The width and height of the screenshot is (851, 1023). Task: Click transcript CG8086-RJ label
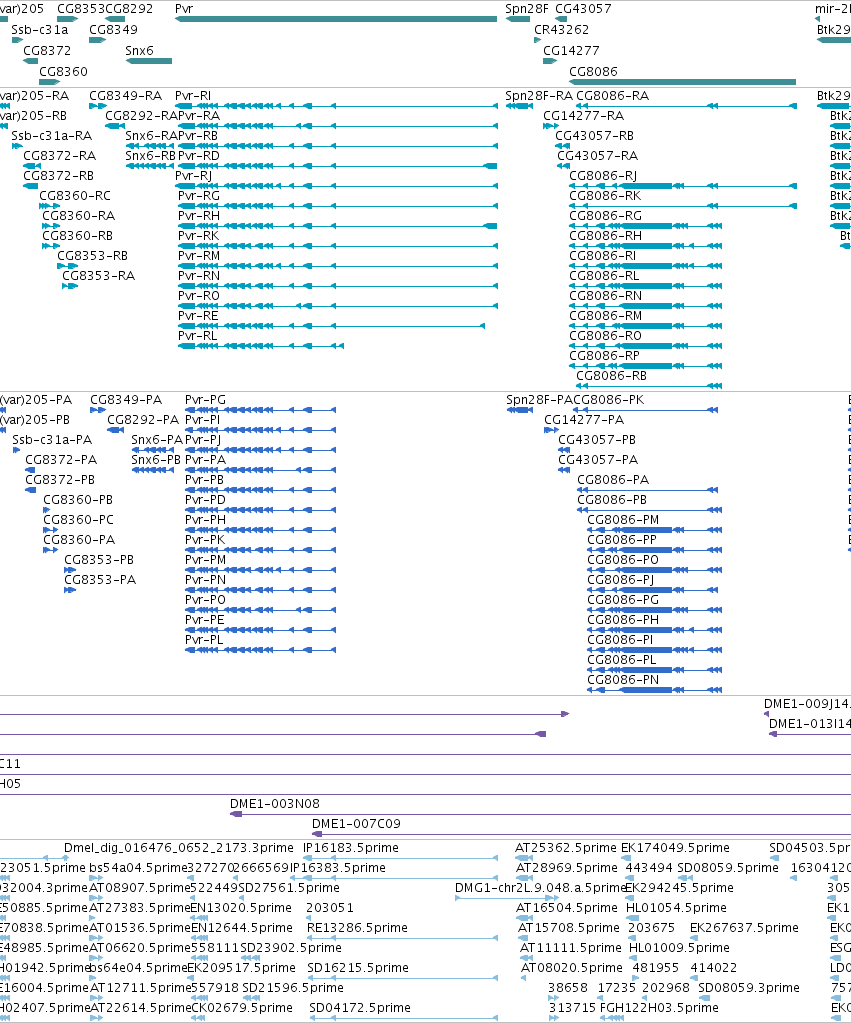tap(603, 176)
